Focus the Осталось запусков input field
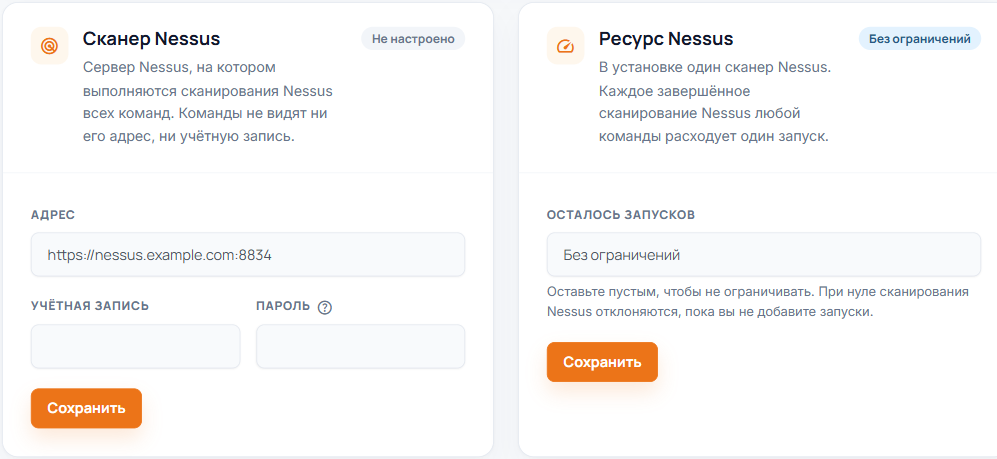 (764, 254)
